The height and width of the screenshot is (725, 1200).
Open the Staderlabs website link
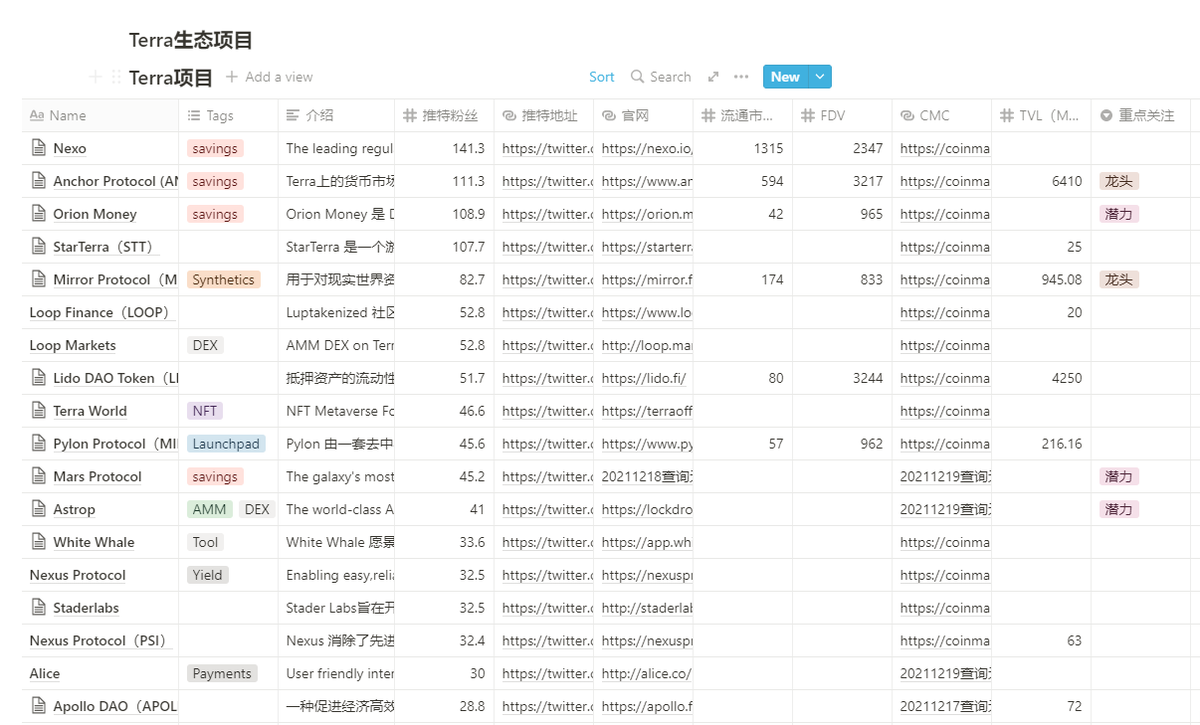click(x=647, y=607)
